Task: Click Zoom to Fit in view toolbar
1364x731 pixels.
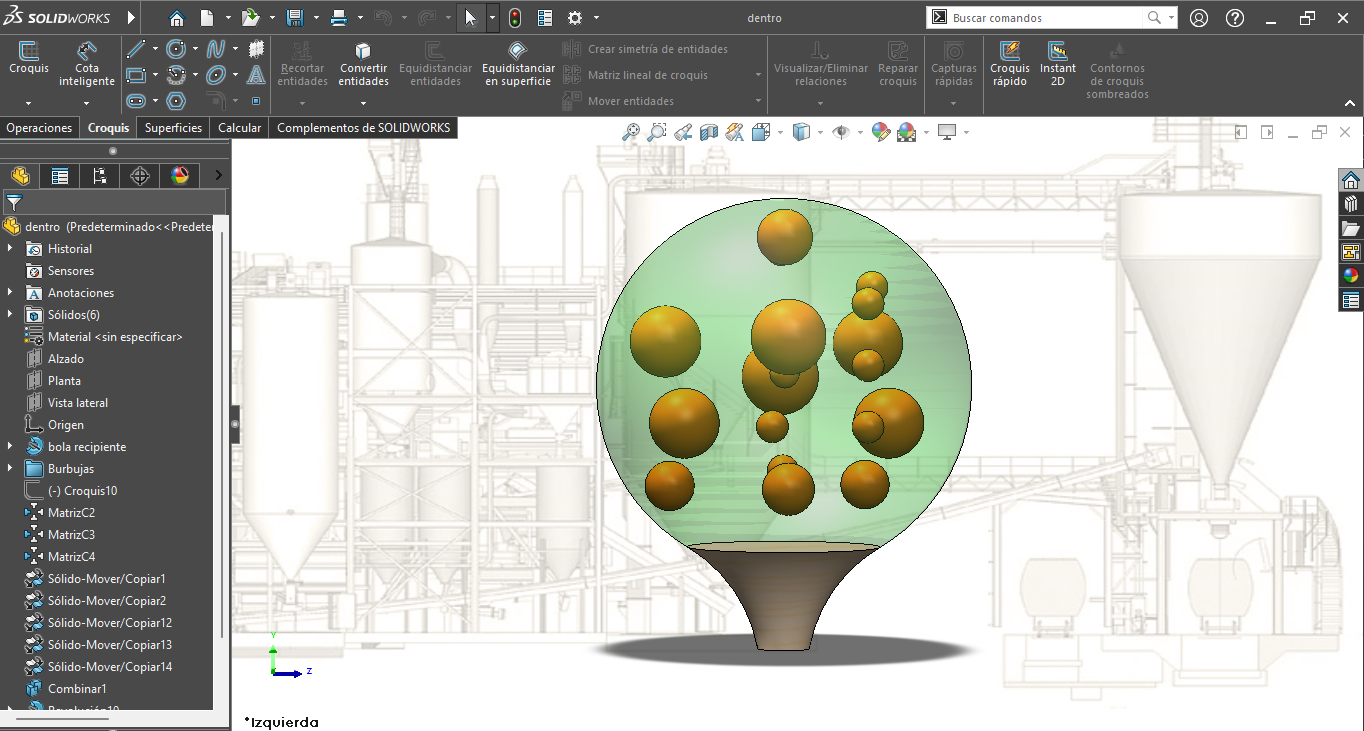Action: point(631,132)
